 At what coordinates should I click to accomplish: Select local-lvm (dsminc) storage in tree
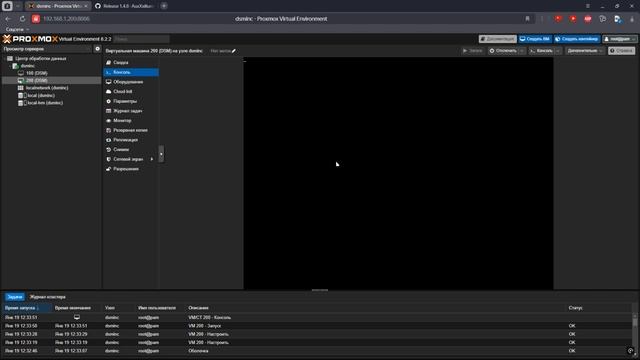tap(45, 103)
